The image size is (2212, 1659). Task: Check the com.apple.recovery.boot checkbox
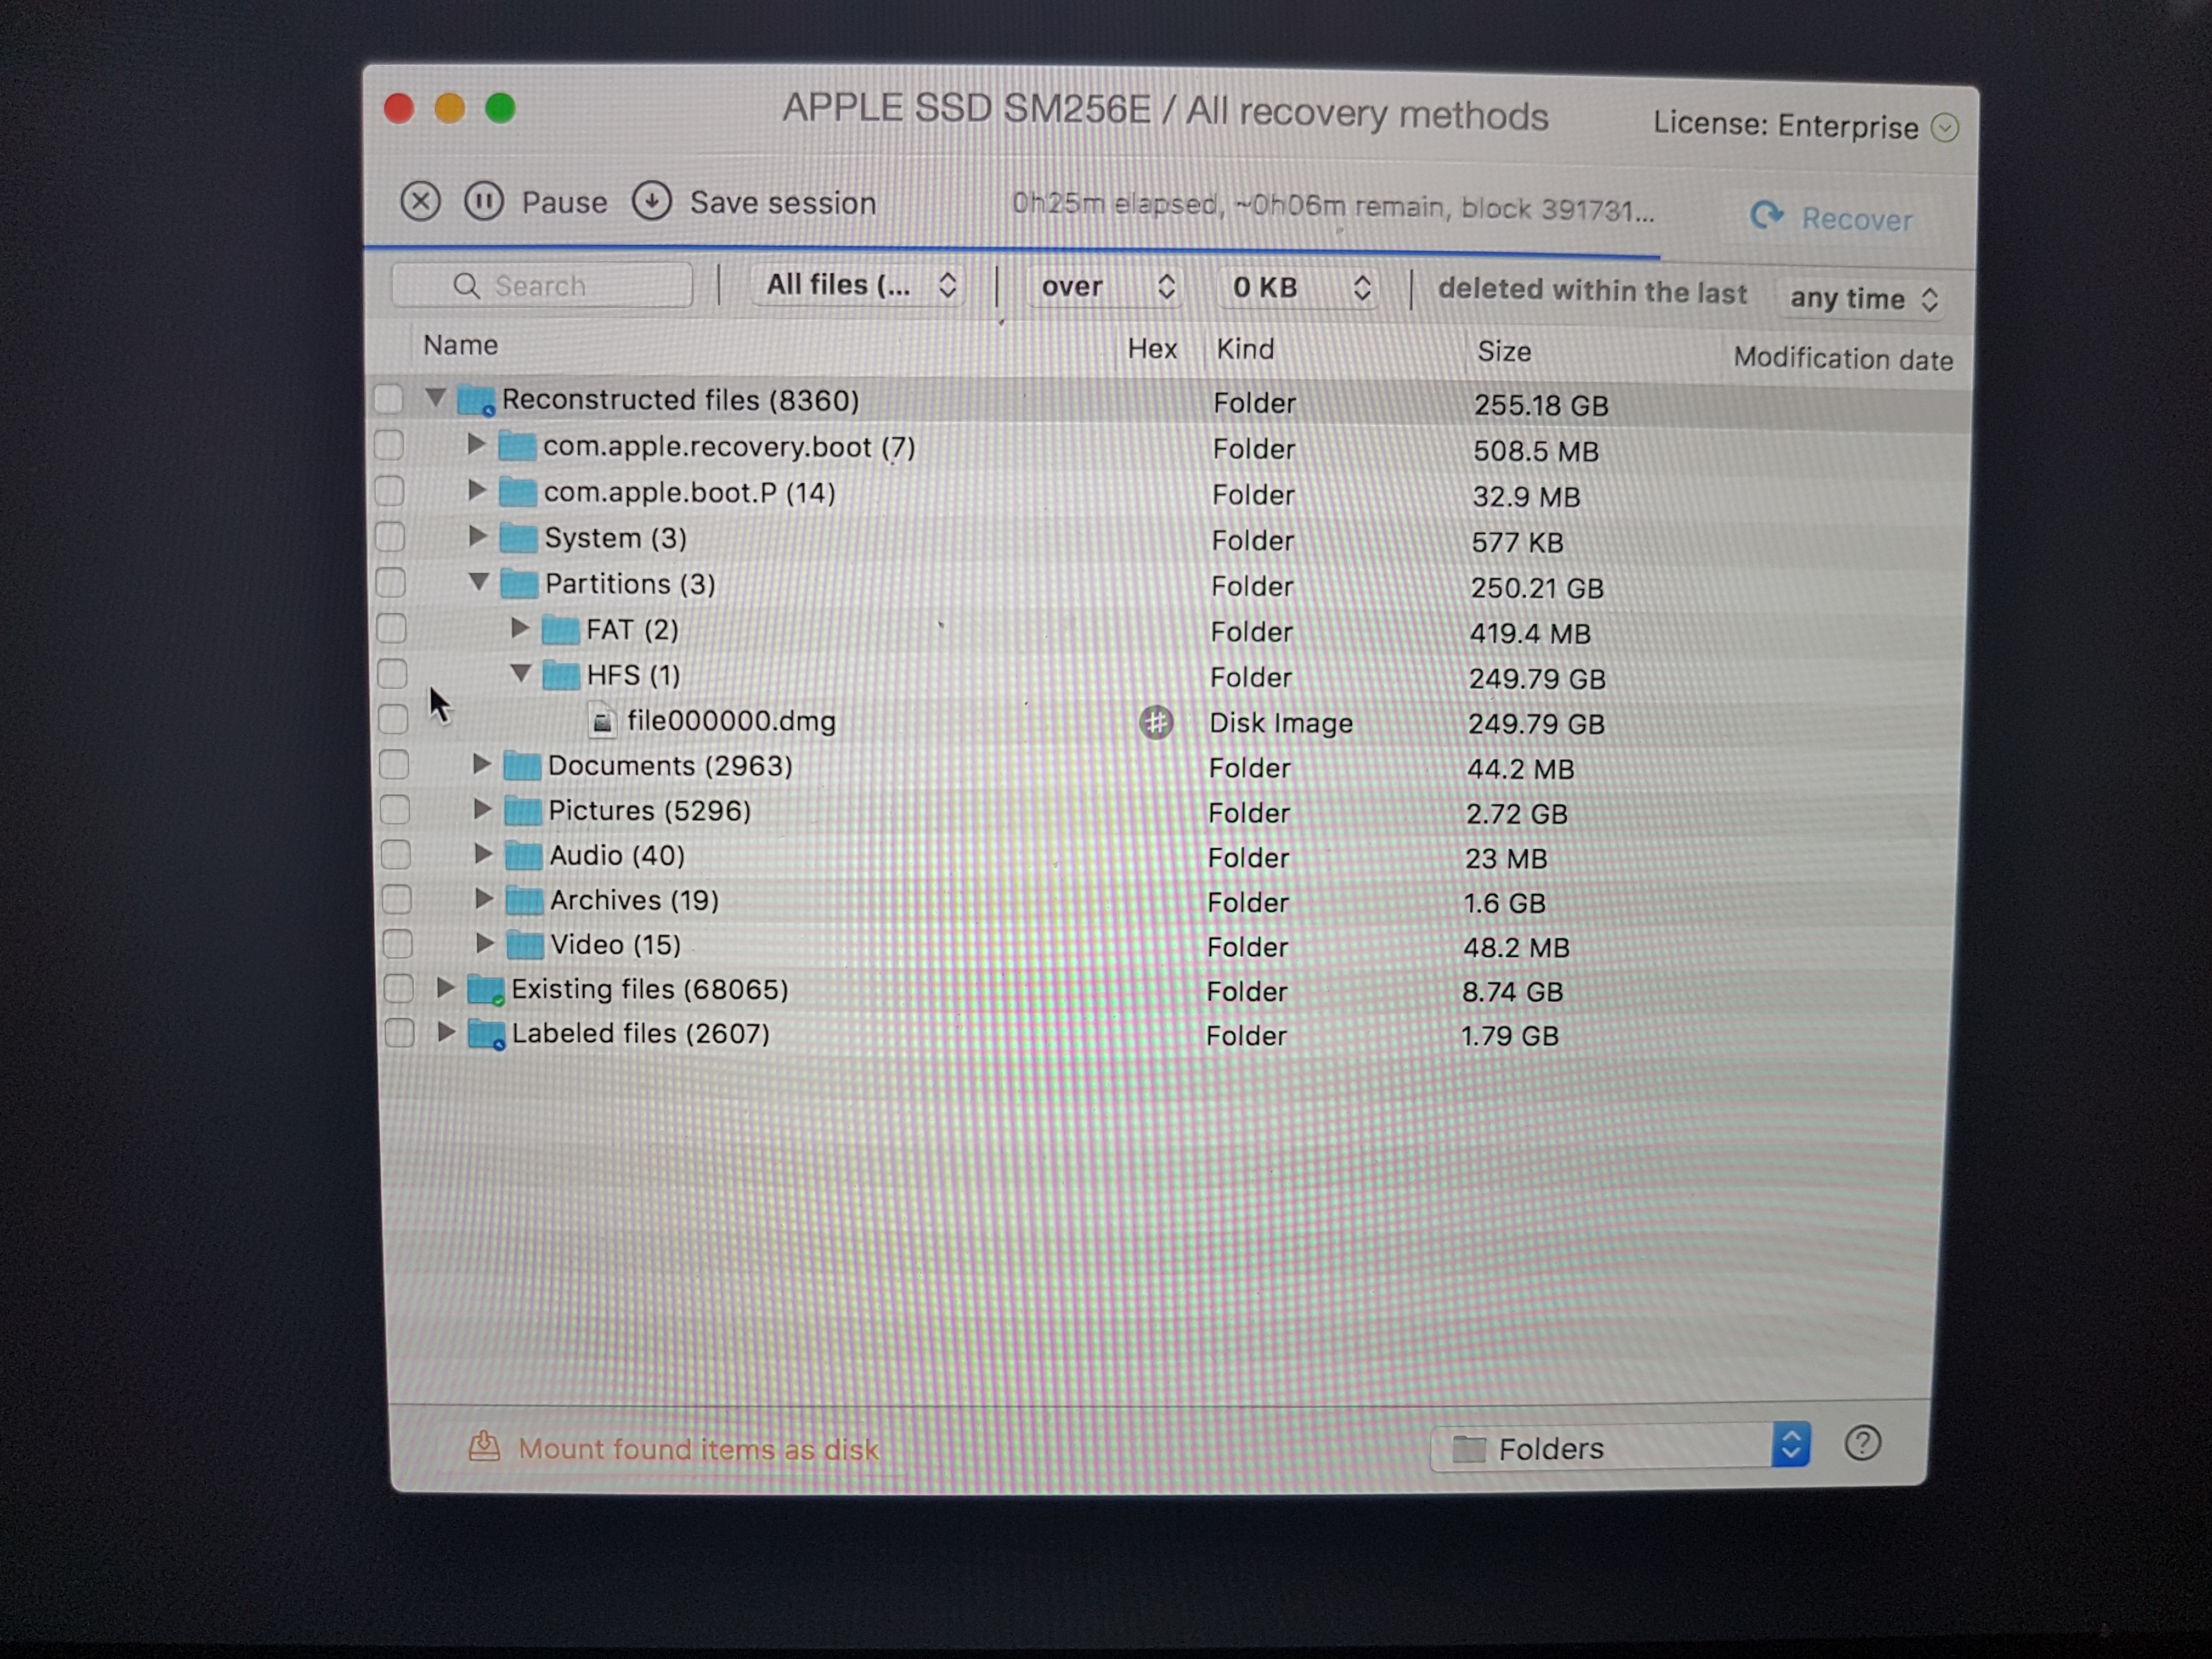click(388, 445)
